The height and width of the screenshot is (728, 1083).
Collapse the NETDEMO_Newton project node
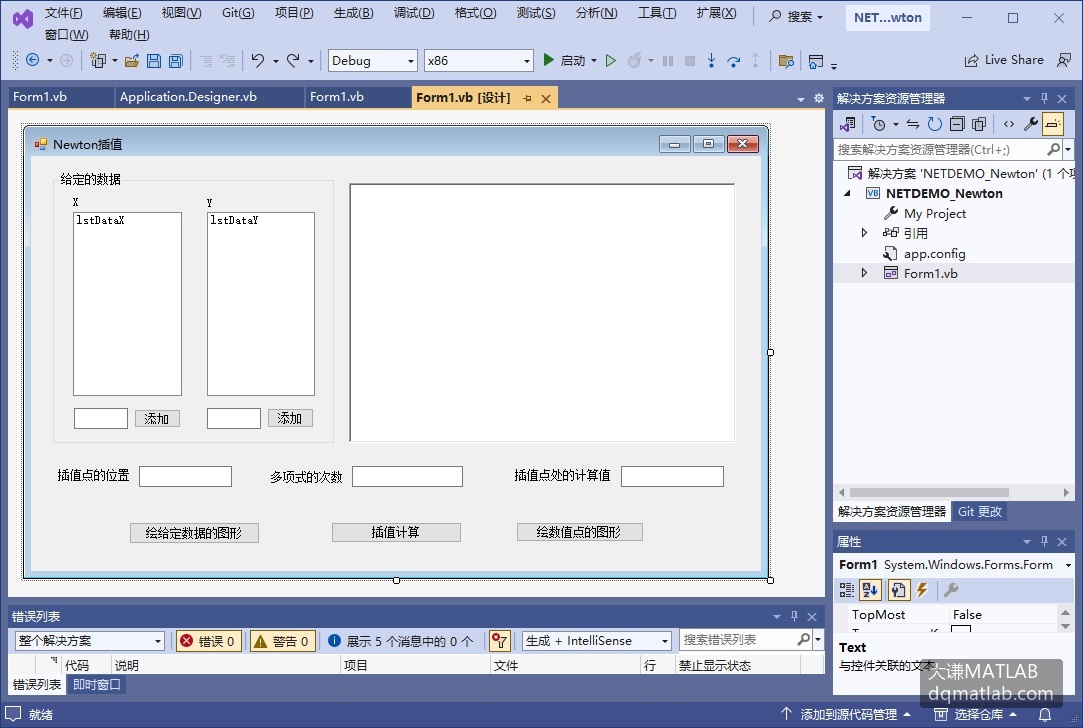click(x=847, y=193)
